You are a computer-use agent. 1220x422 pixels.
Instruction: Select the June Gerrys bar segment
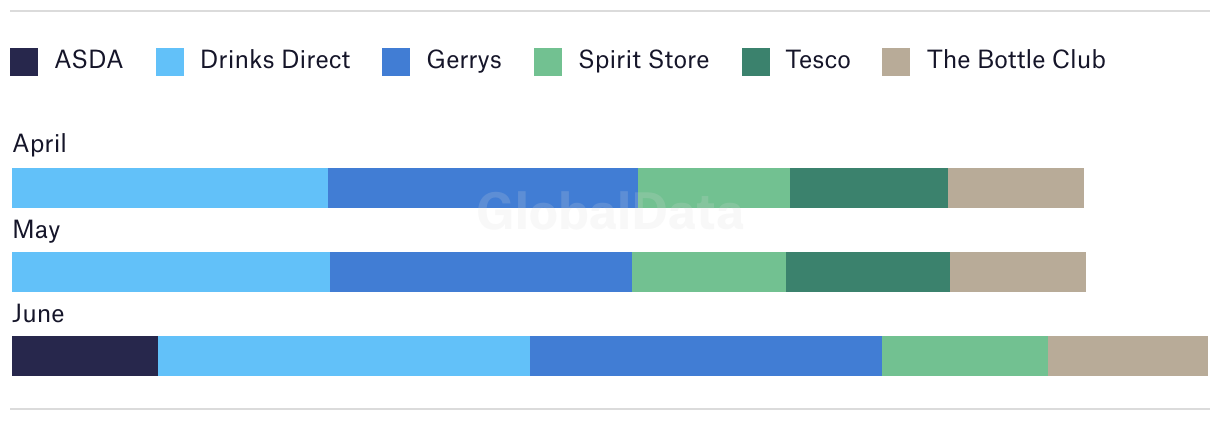click(x=706, y=356)
